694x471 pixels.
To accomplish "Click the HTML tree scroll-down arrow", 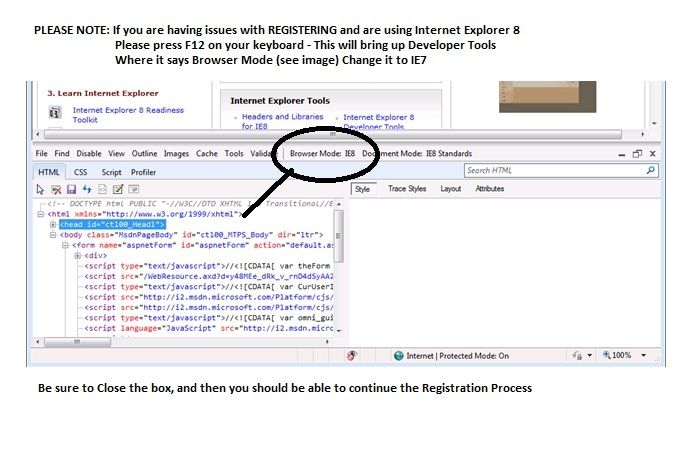I will coord(339,331).
